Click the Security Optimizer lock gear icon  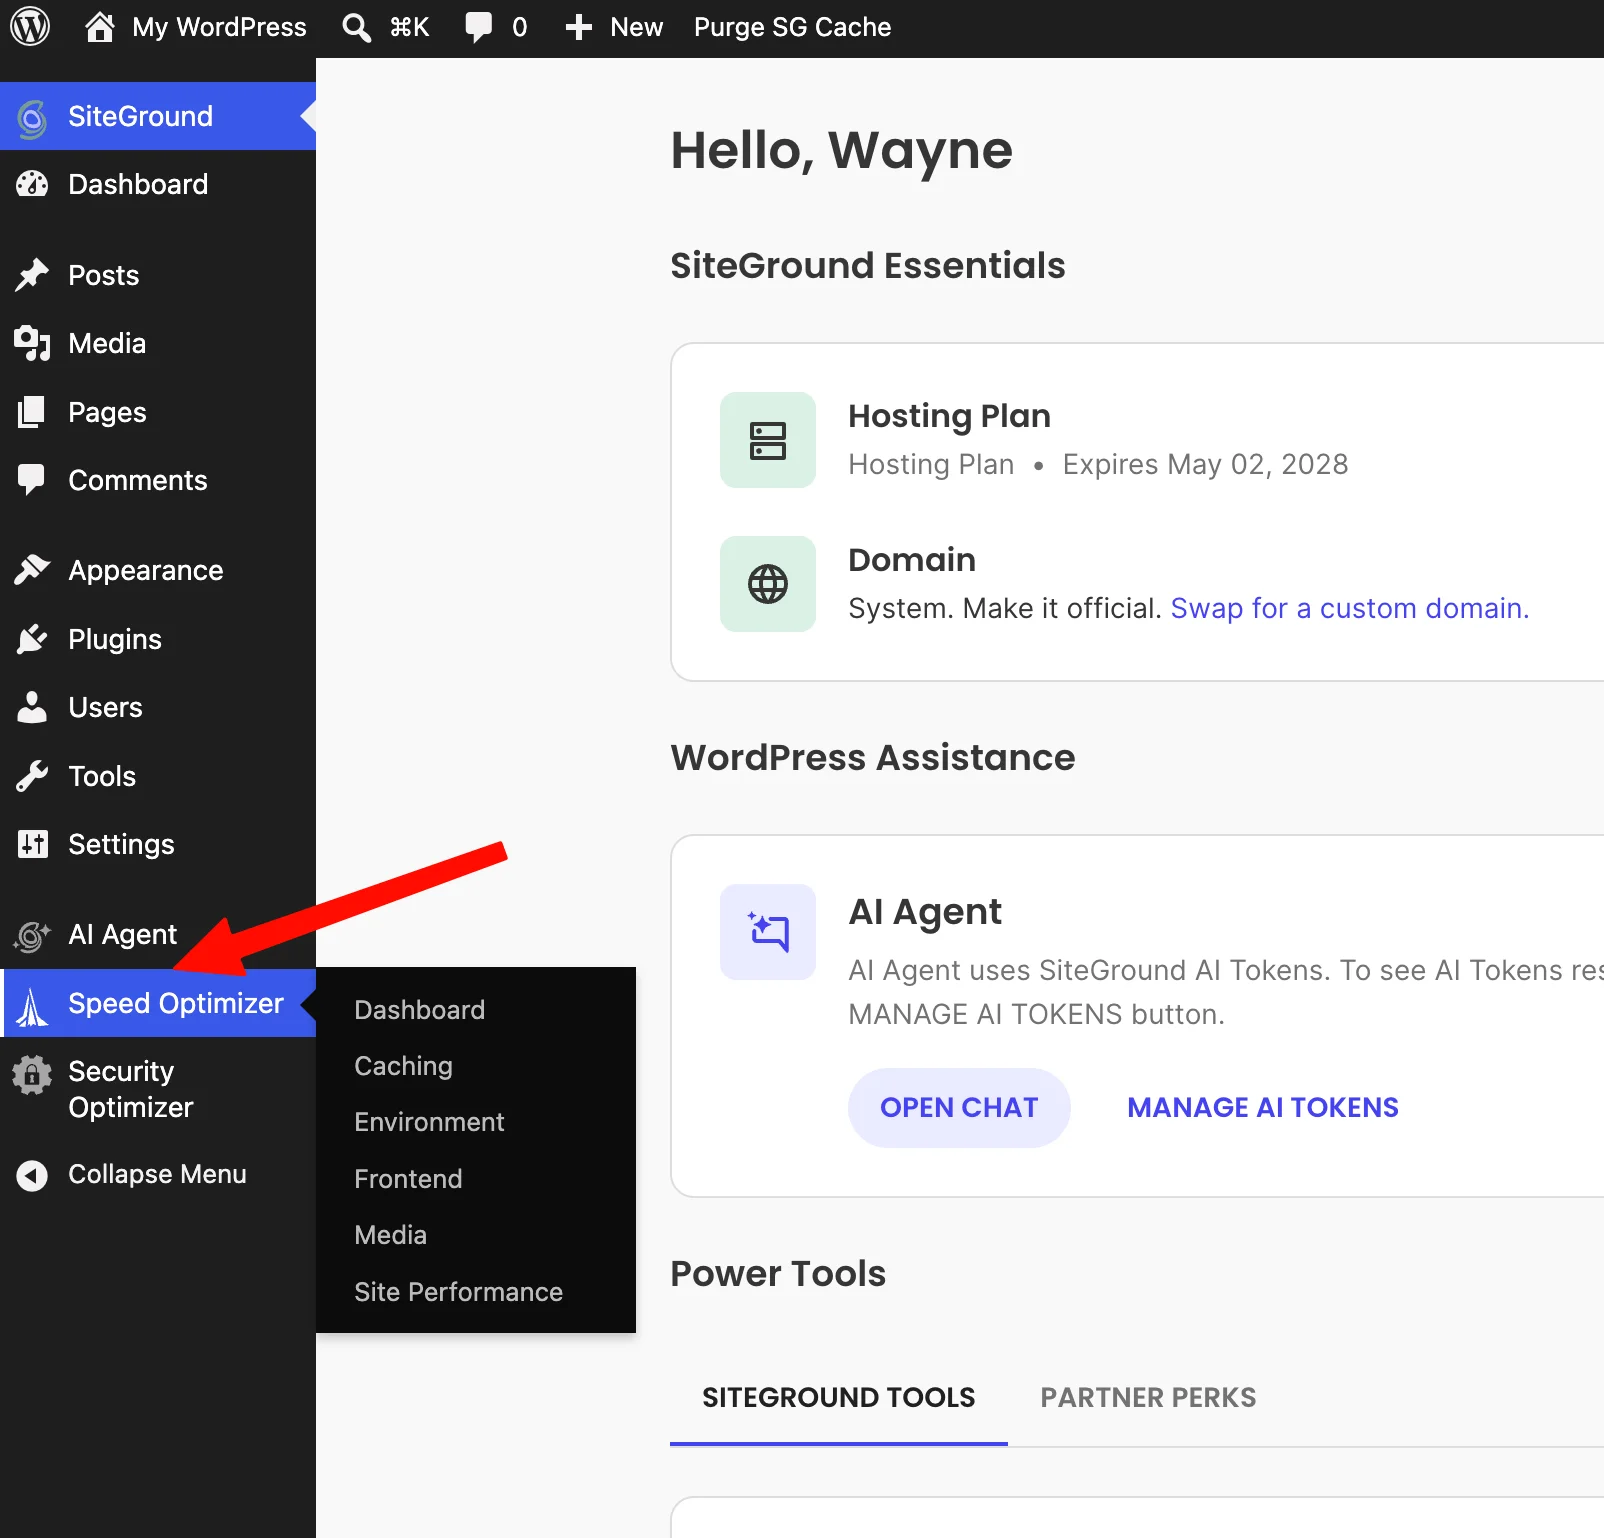[x=32, y=1075]
